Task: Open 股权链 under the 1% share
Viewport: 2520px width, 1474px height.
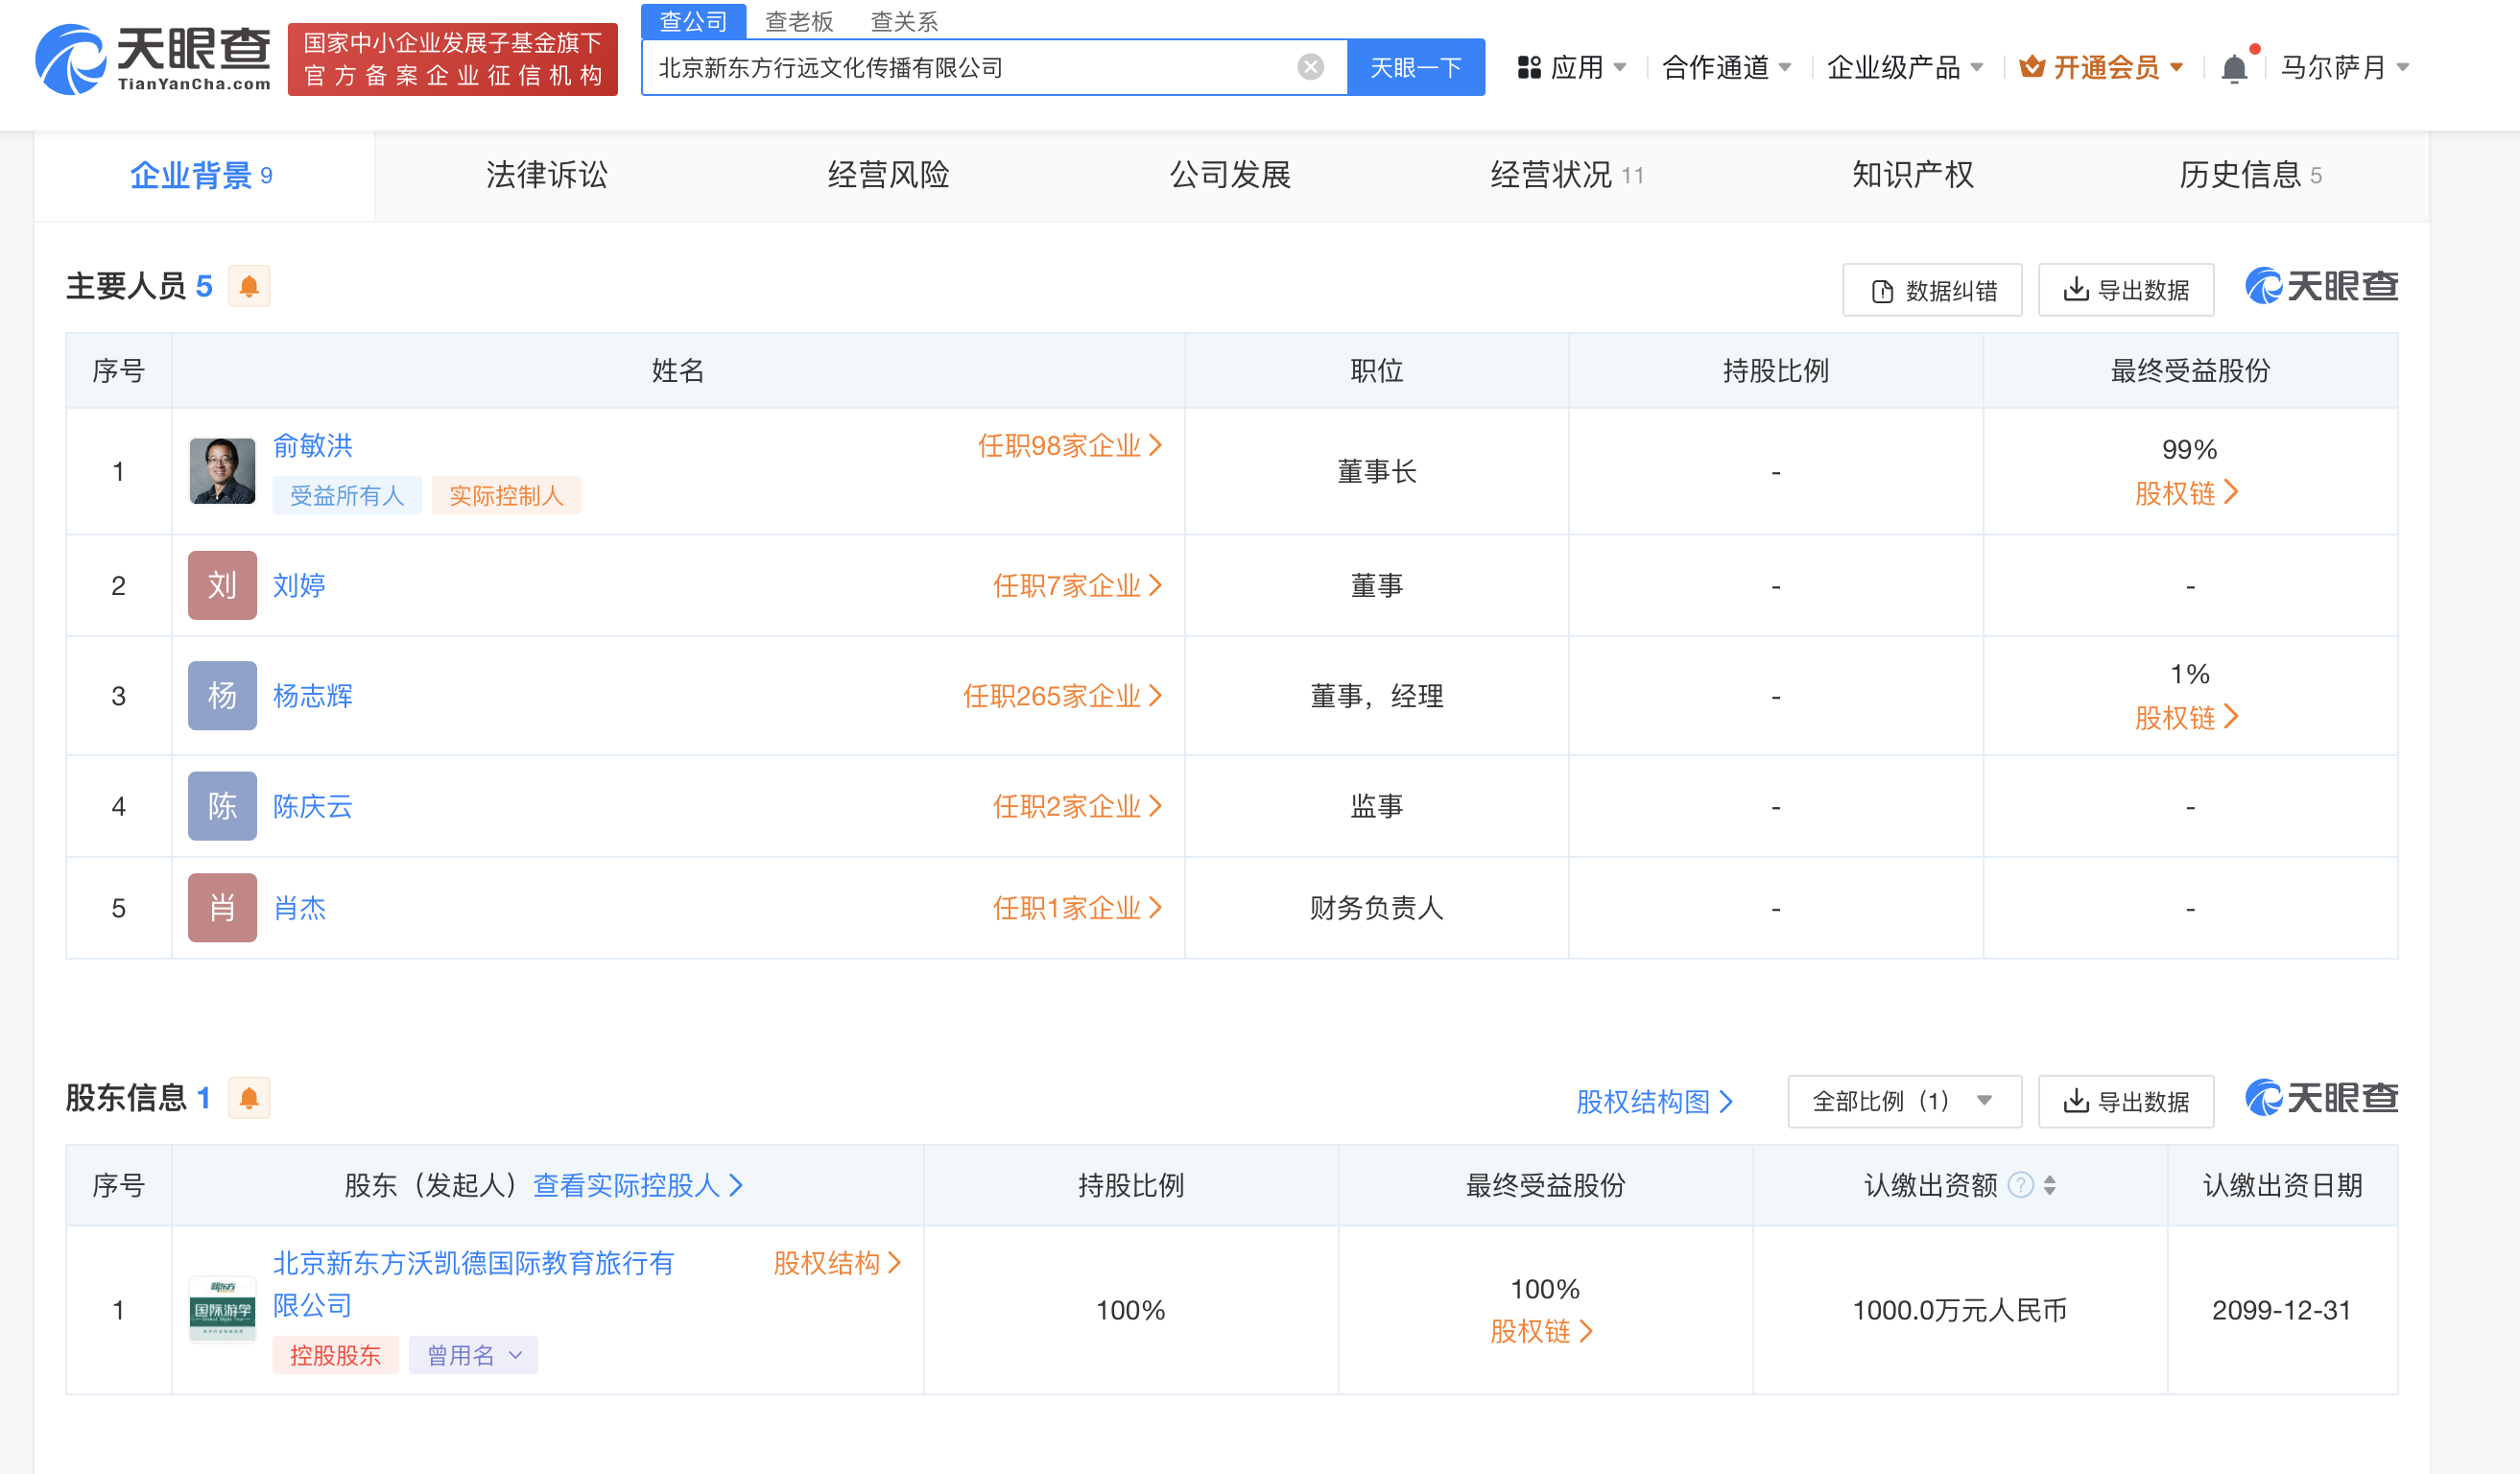Action: coord(2187,717)
